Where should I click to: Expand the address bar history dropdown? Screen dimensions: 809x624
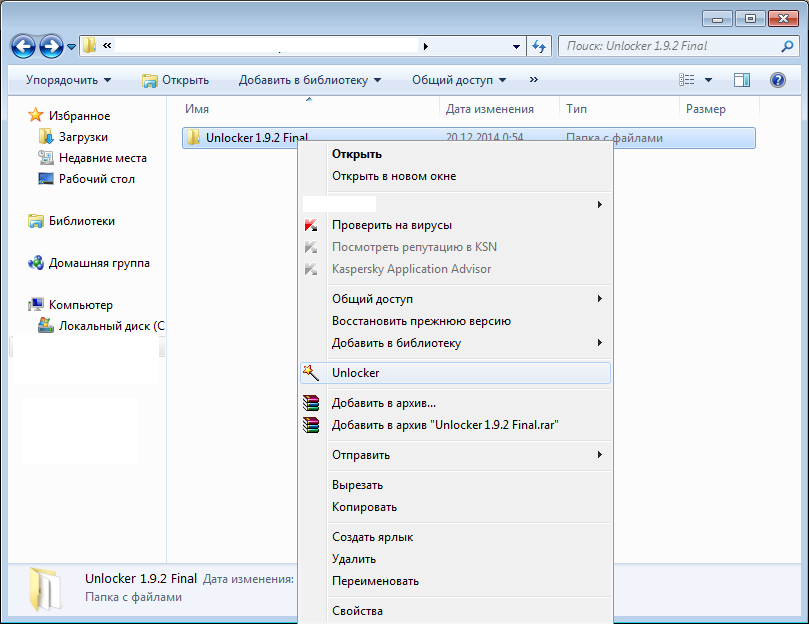pyautogui.click(x=516, y=46)
